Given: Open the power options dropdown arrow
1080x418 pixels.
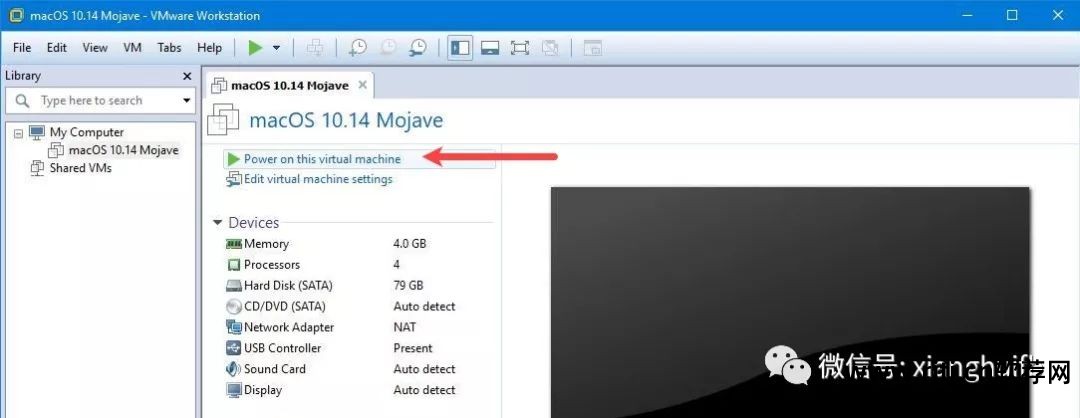Looking at the screenshot, I should [x=276, y=48].
